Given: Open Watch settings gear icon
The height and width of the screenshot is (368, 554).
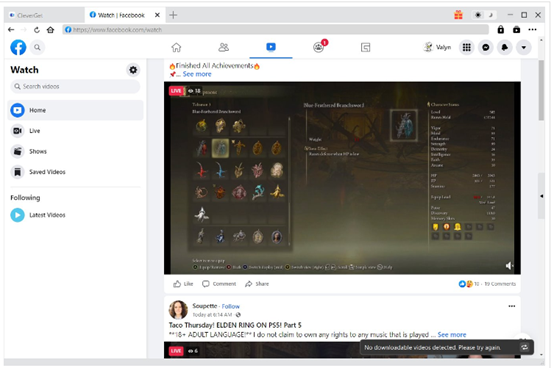Looking at the screenshot, I should coord(133,70).
